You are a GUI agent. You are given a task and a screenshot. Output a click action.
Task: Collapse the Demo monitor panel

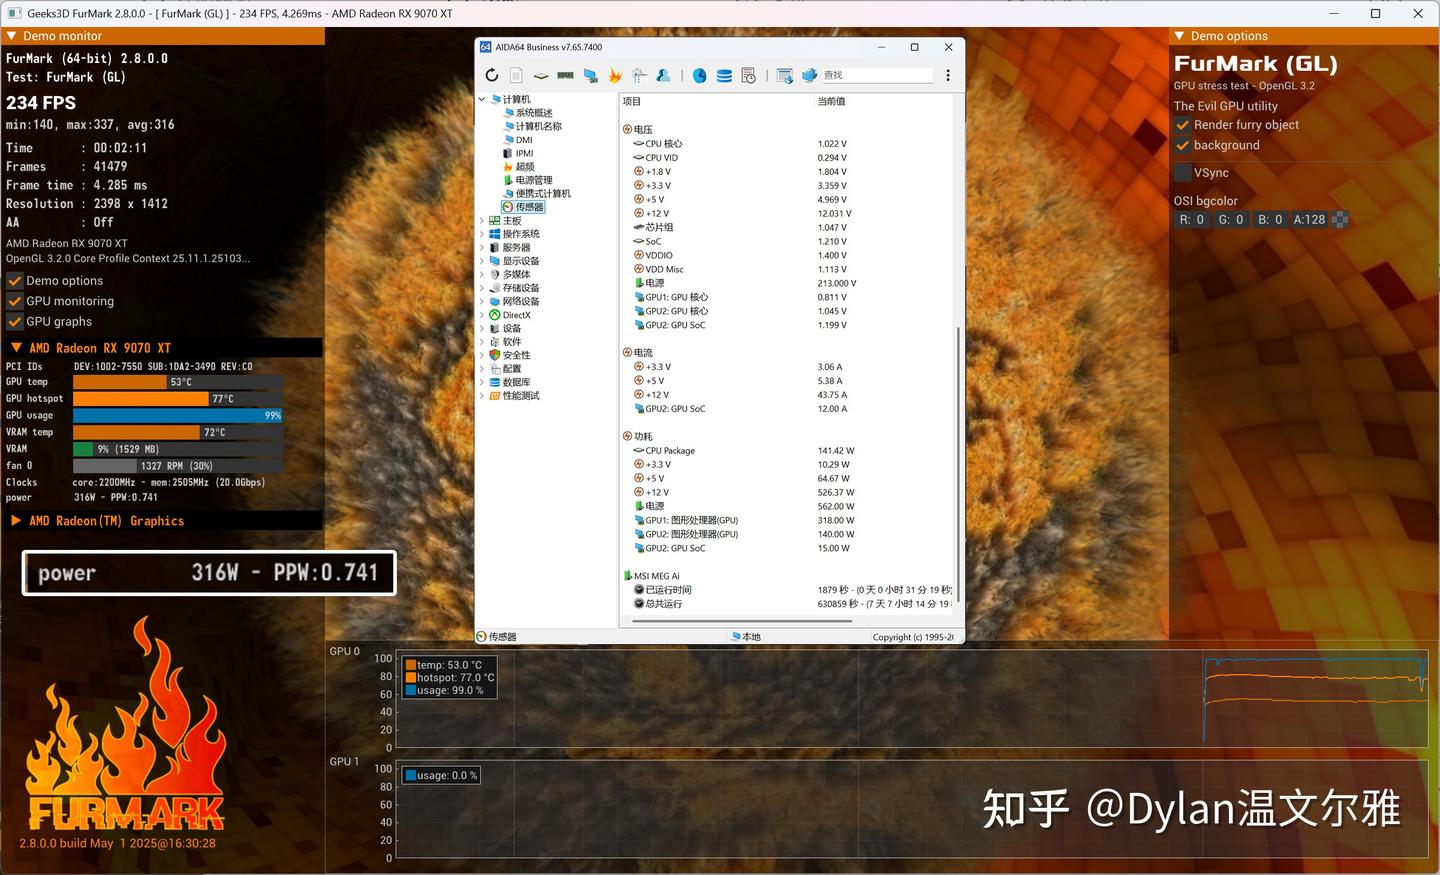click(11, 36)
